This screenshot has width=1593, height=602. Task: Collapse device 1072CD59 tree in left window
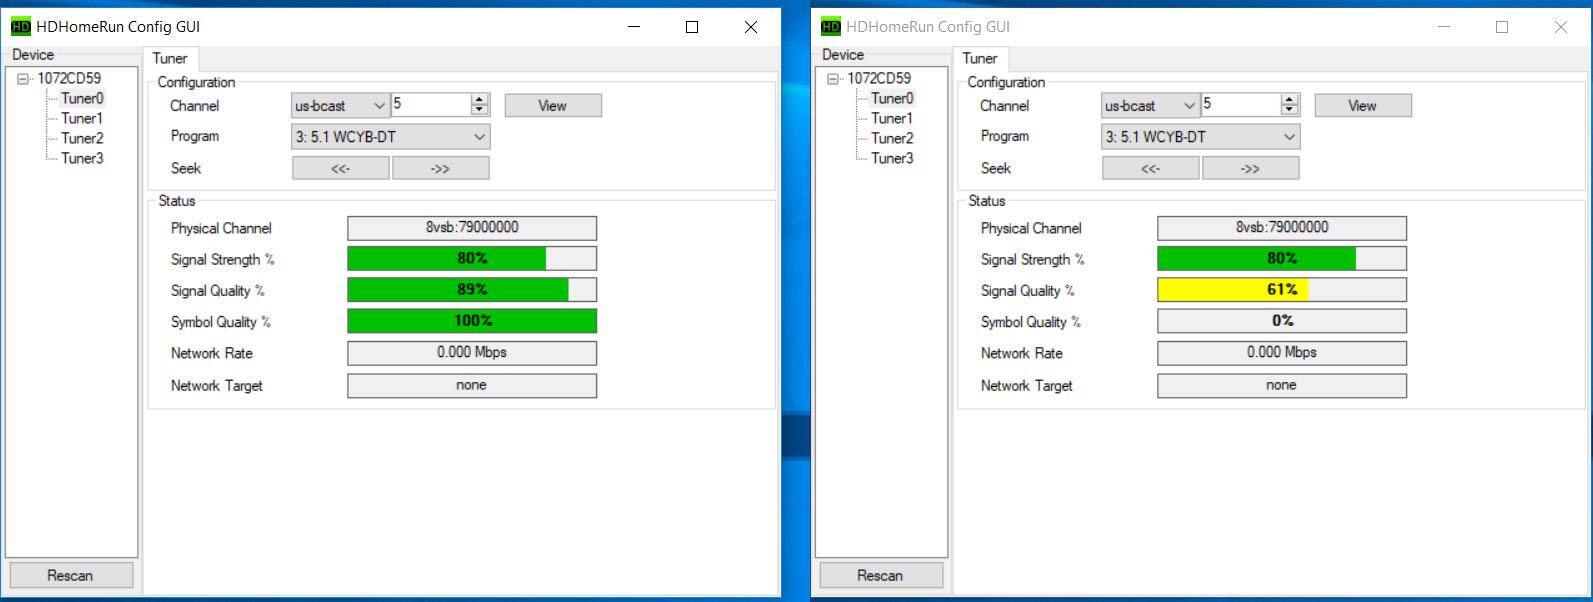pos(23,79)
